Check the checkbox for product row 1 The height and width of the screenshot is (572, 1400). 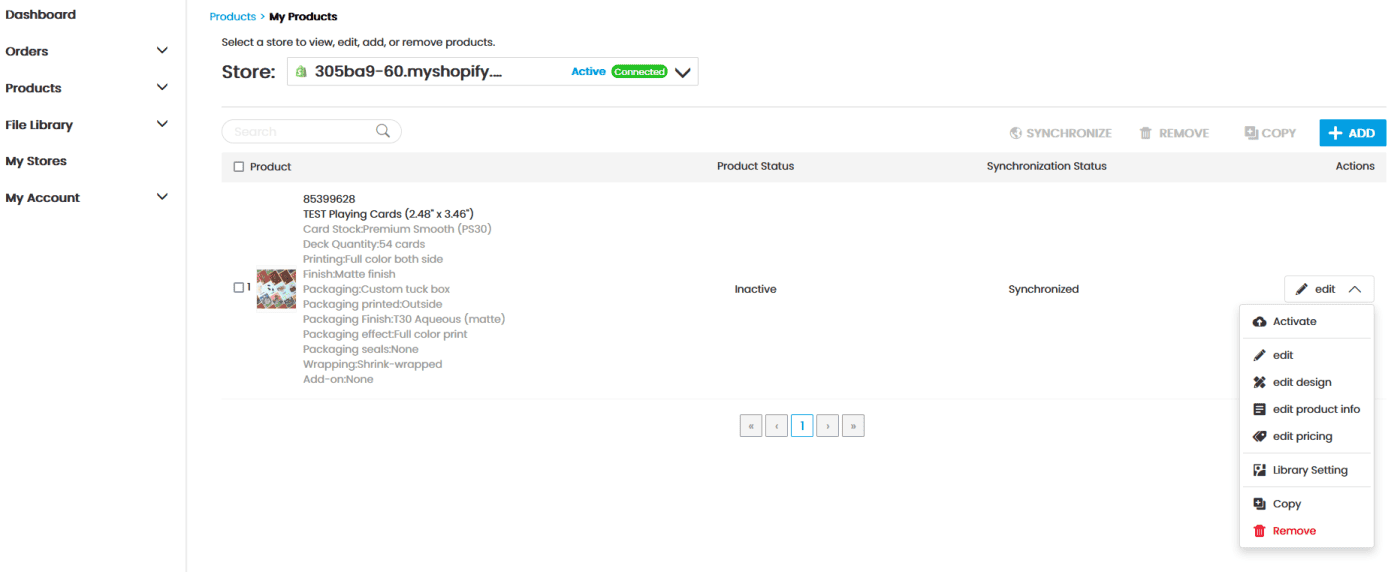[x=239, y=288]
